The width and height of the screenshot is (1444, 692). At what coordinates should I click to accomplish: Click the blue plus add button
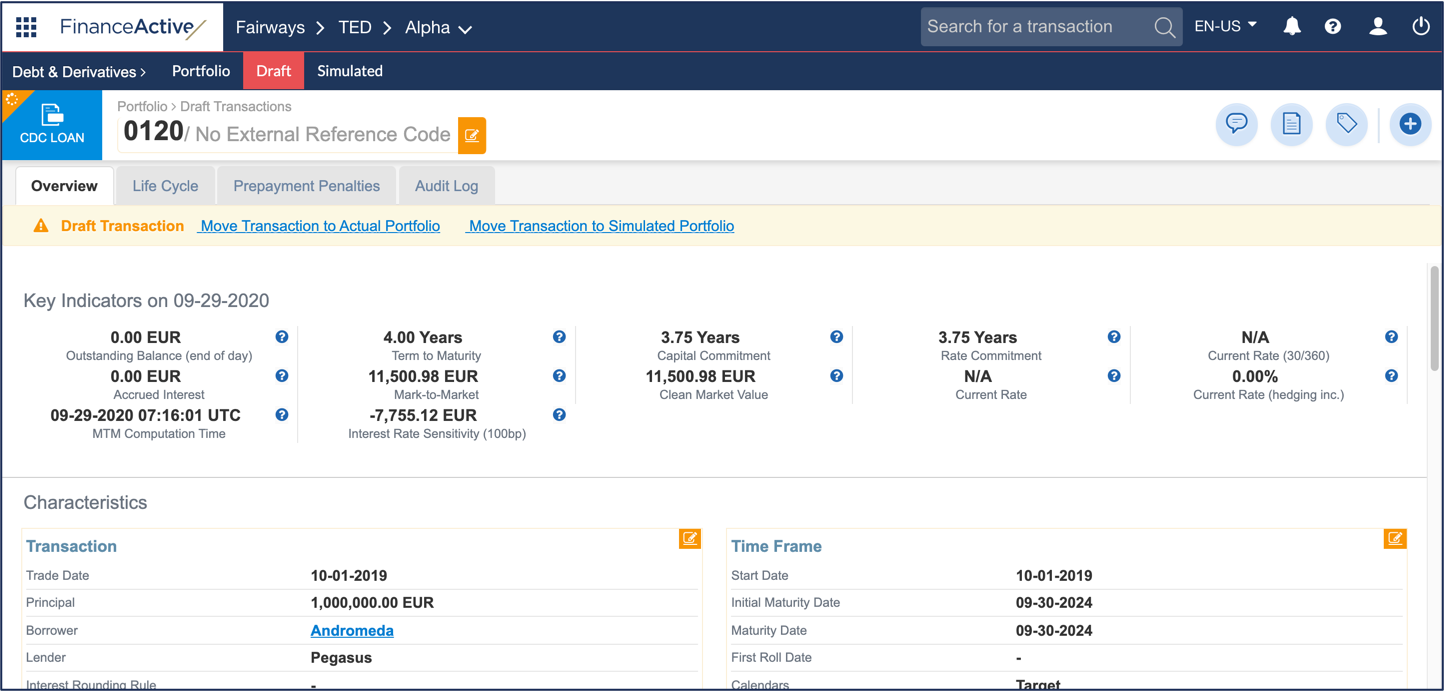click(x=1410, y=124)
